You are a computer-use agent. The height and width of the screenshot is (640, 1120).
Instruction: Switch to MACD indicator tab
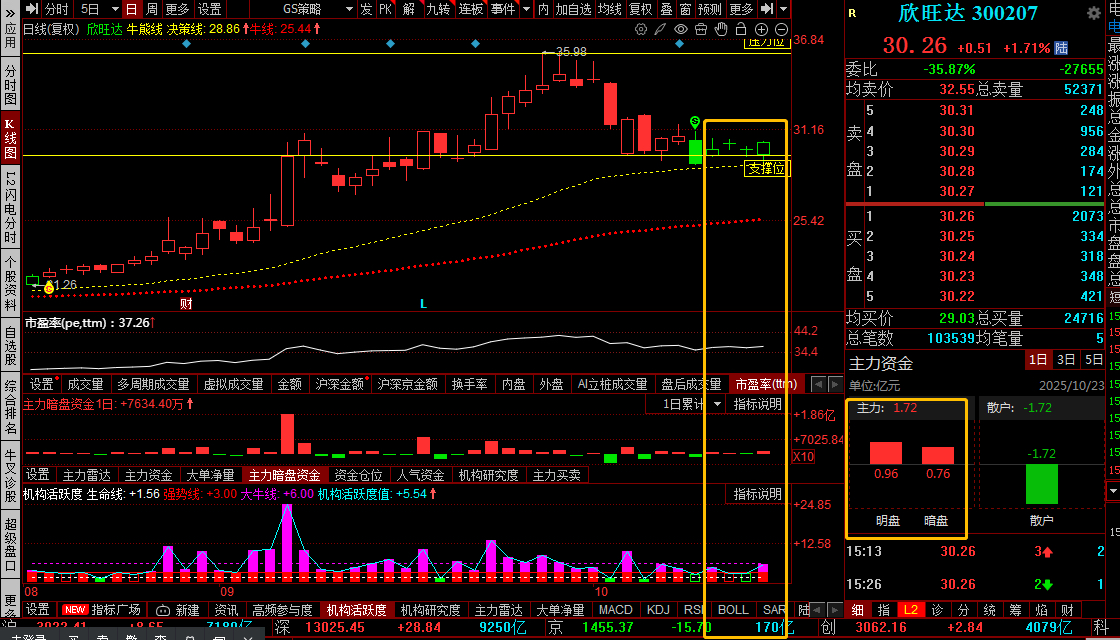tap(615, 610)
